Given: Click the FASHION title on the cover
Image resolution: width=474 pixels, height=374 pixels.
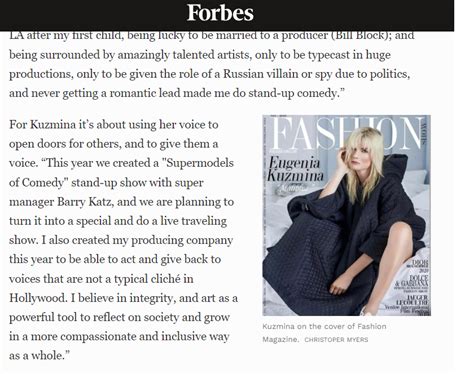Looking at the screenshot, I should coord(346,133).
